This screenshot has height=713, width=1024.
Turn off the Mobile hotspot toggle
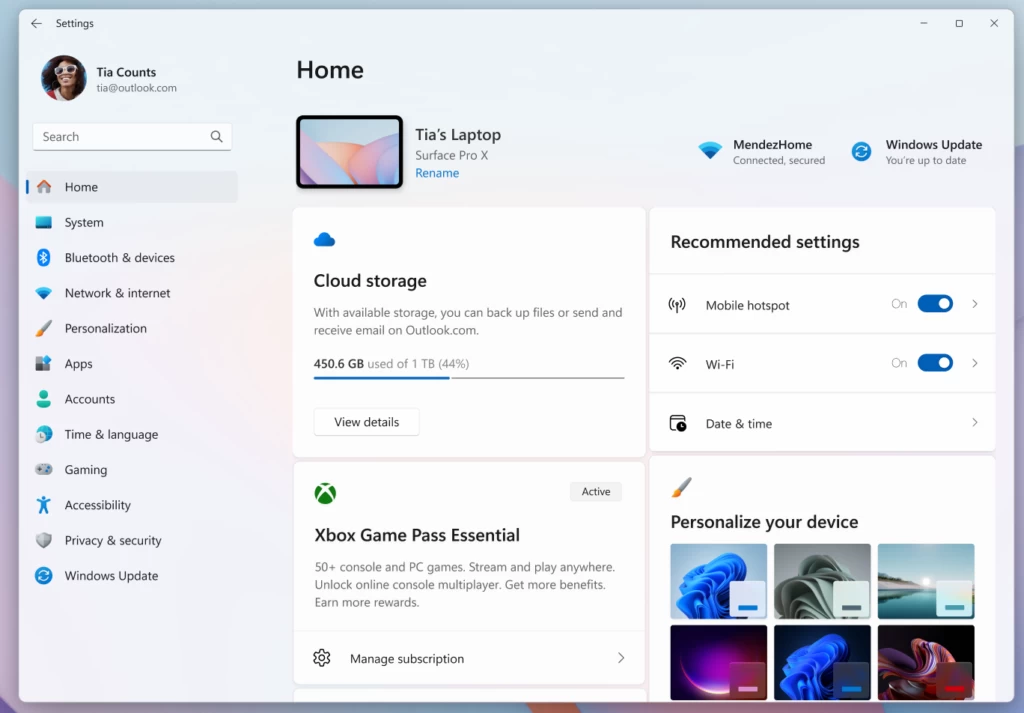point(935,303)
